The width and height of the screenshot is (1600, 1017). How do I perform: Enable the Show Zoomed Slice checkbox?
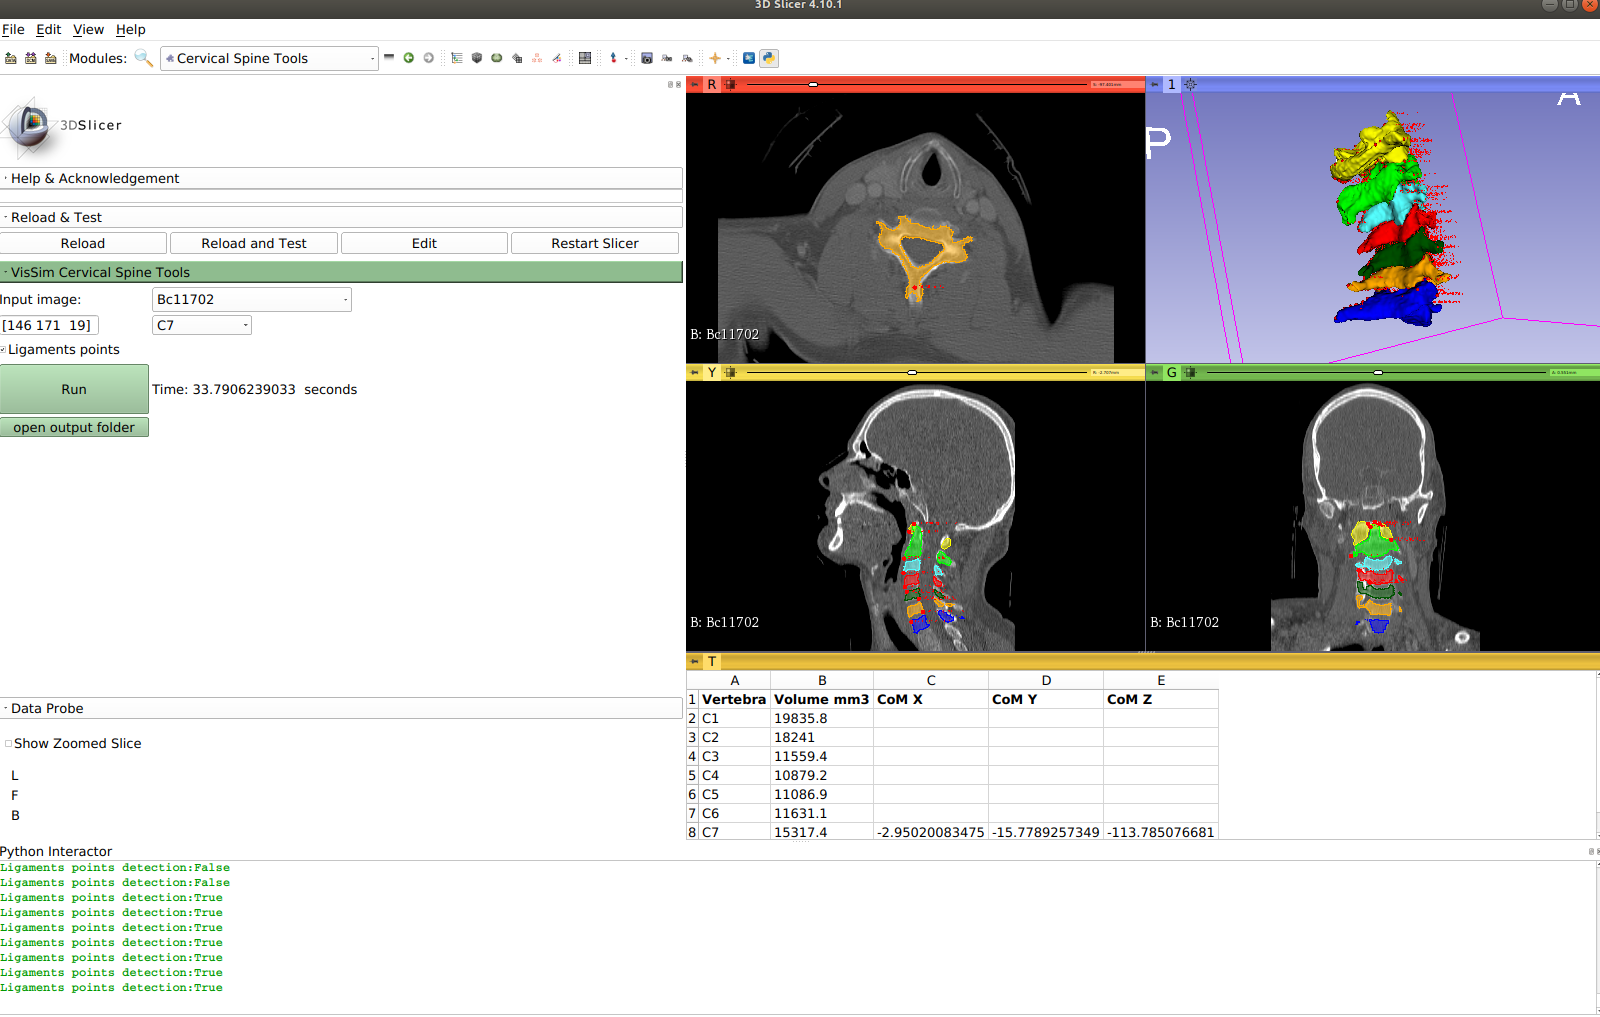(x=9, y=744)
